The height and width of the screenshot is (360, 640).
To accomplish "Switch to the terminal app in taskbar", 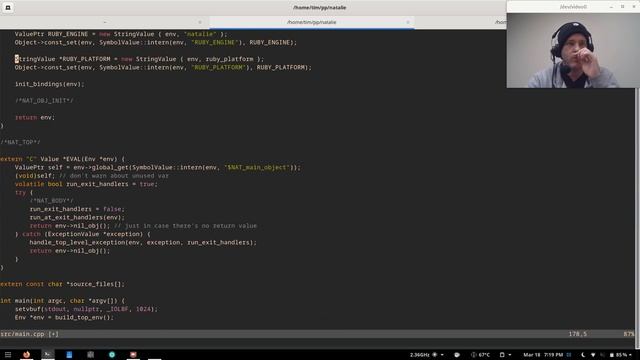I will pos(48,354).
